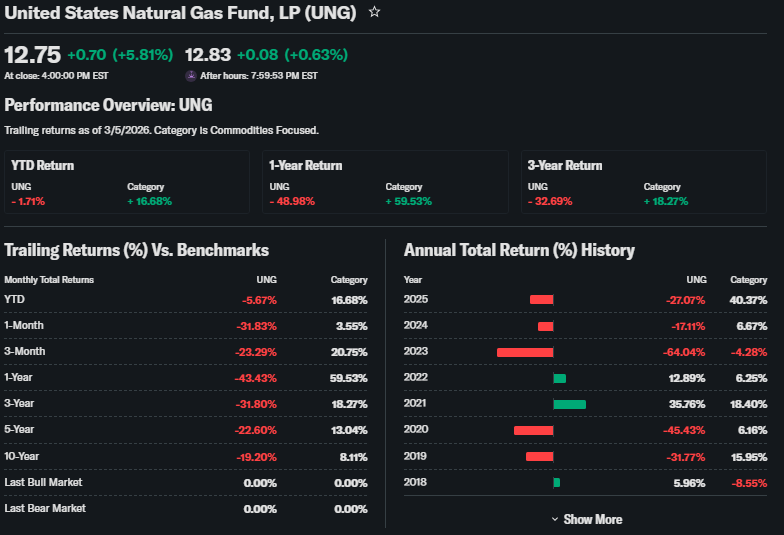Screen dimensions: 784x535
Task: Open the 1-Year Return card
Action: [x=384, y=182]
